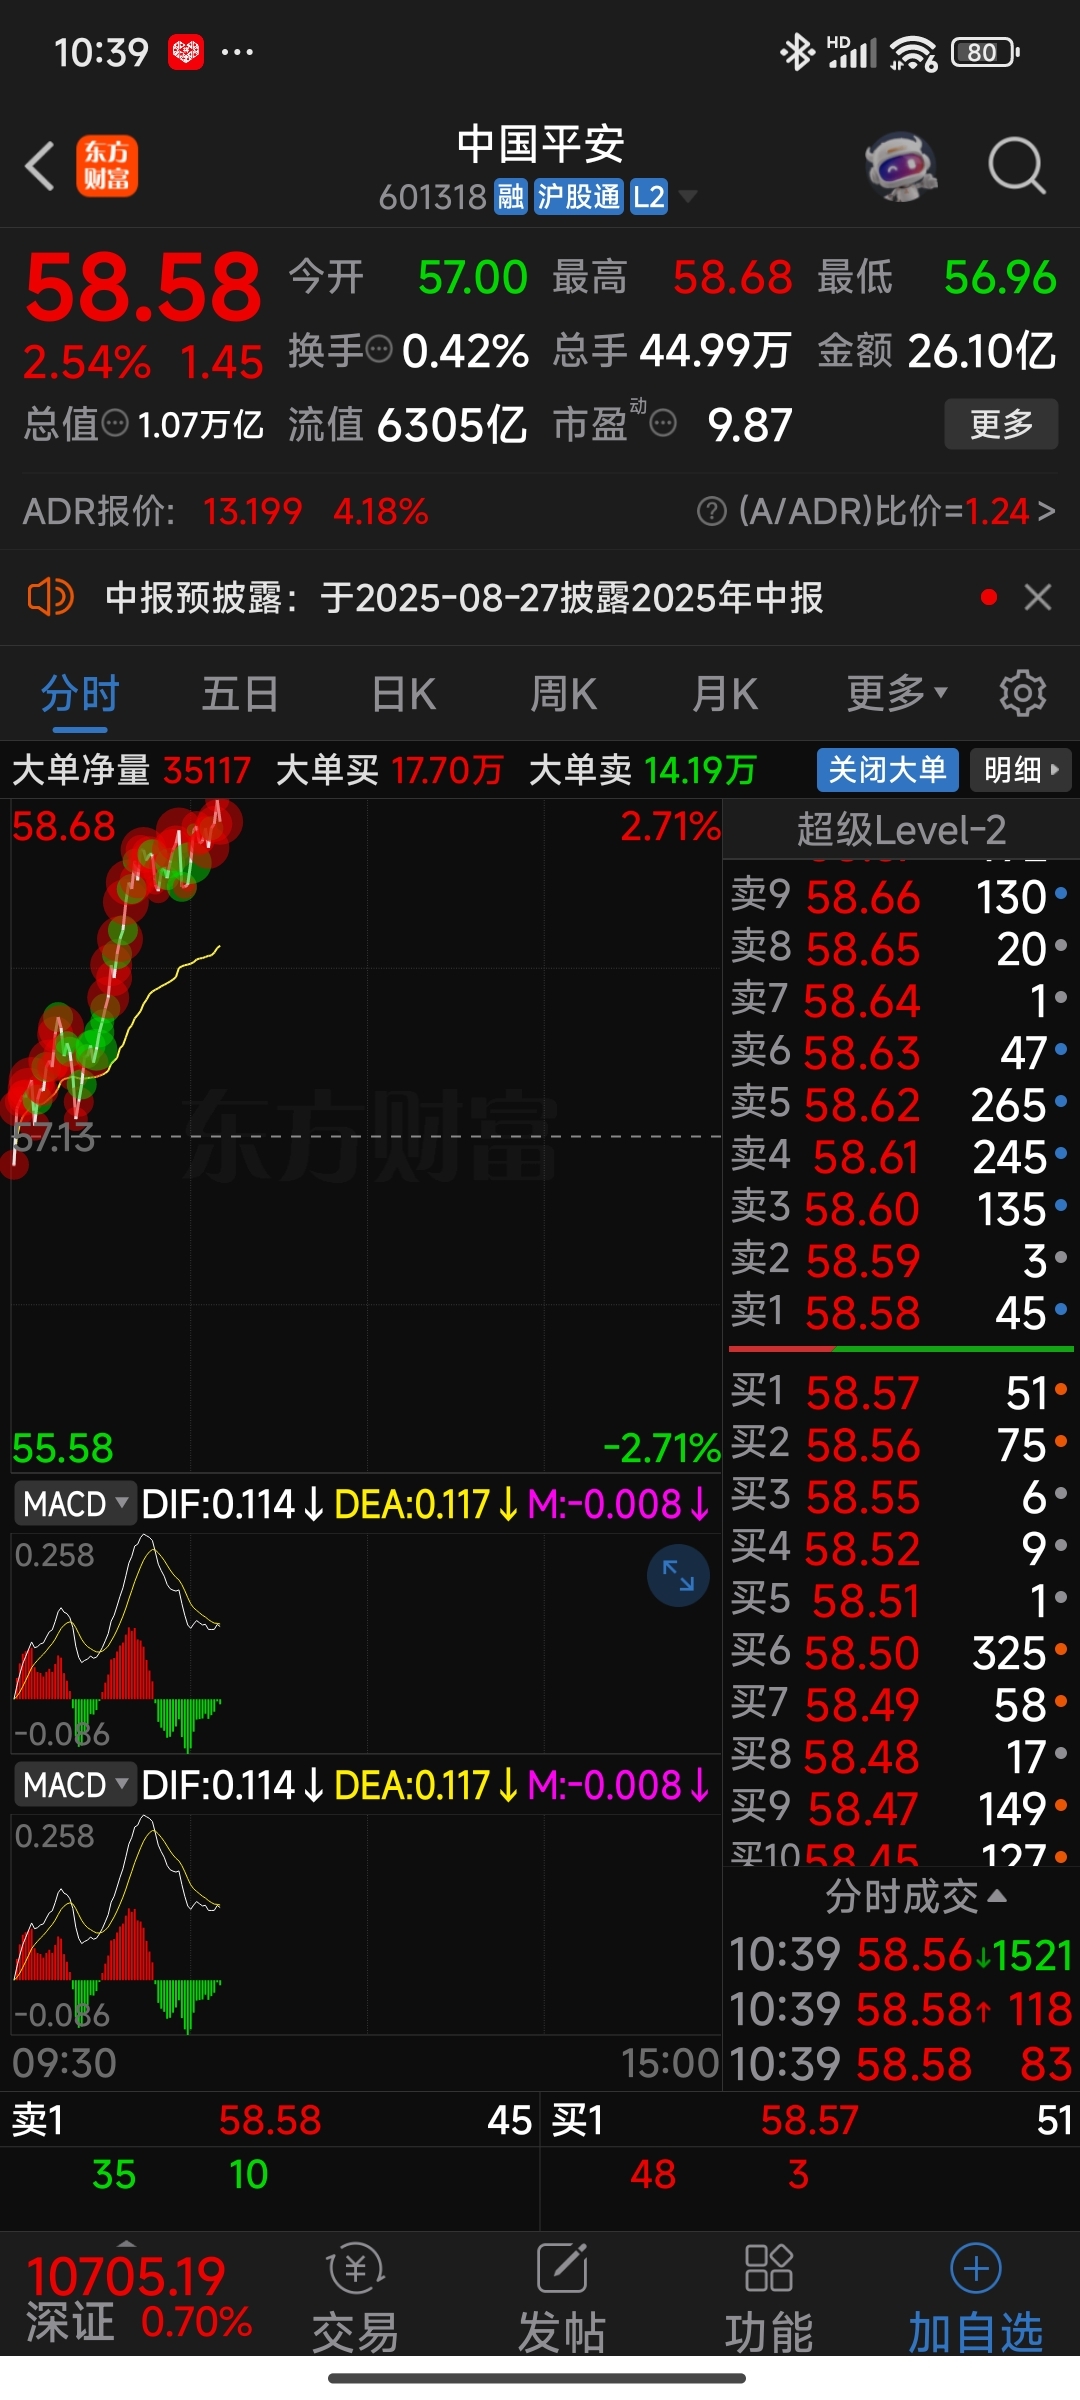
Task: Switch to 月K tab
Action: 725,693
